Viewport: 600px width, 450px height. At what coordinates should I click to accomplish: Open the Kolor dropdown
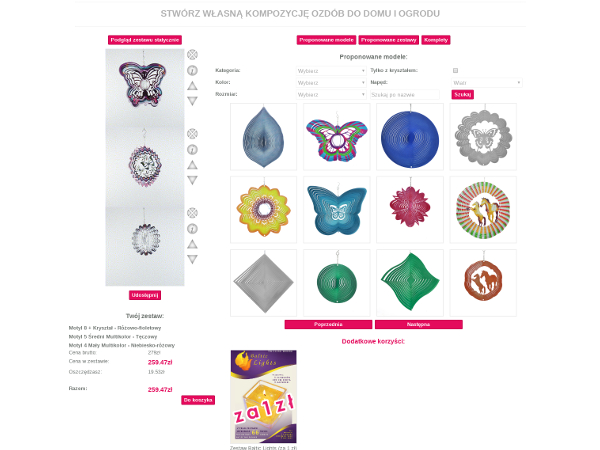[x=331, y=83]
